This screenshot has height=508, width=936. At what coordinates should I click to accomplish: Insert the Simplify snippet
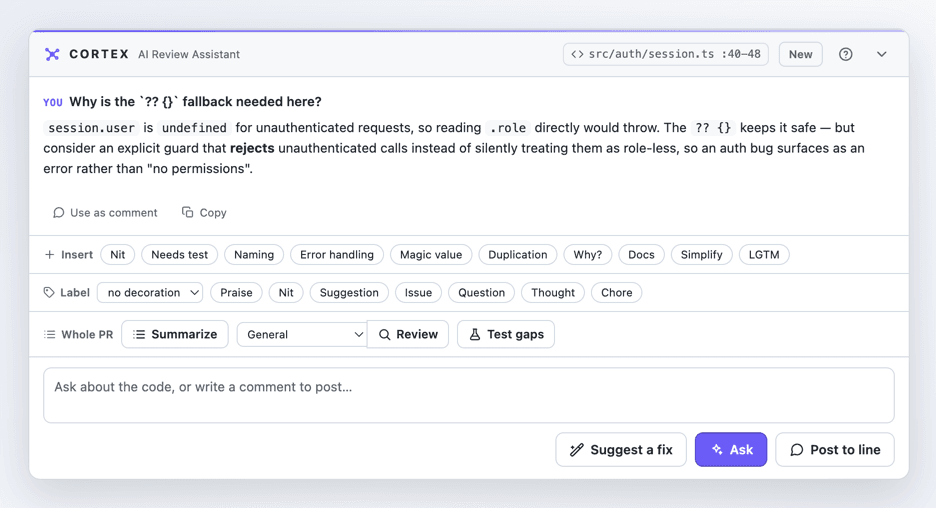pyautogui.click(x=701, y=254)
